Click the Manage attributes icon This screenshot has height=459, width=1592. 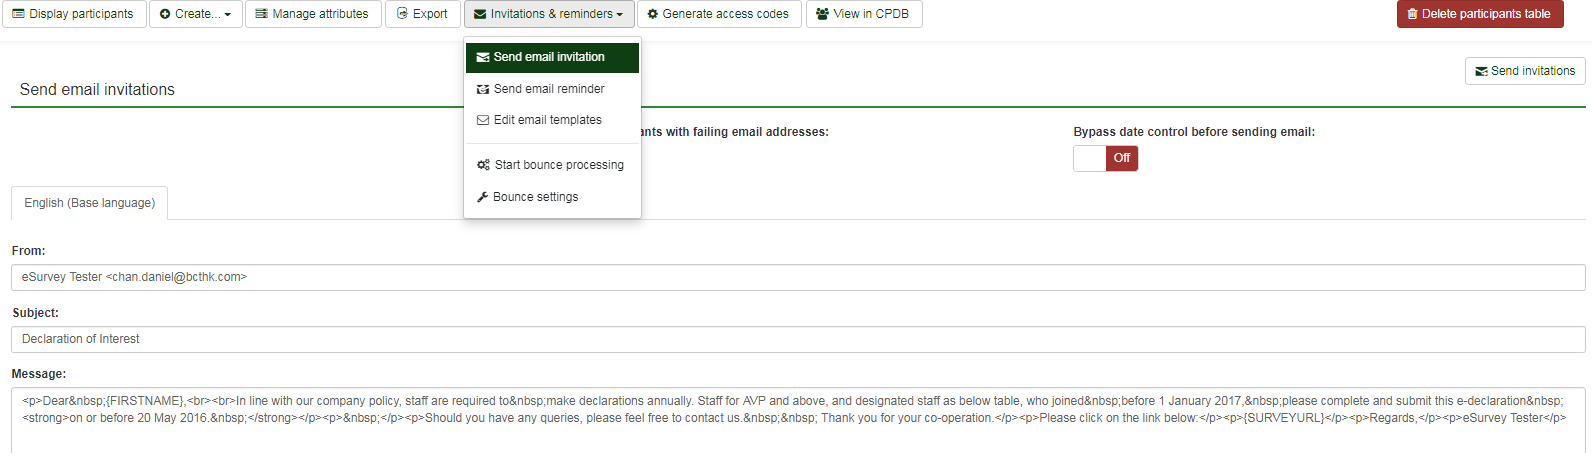261,14
